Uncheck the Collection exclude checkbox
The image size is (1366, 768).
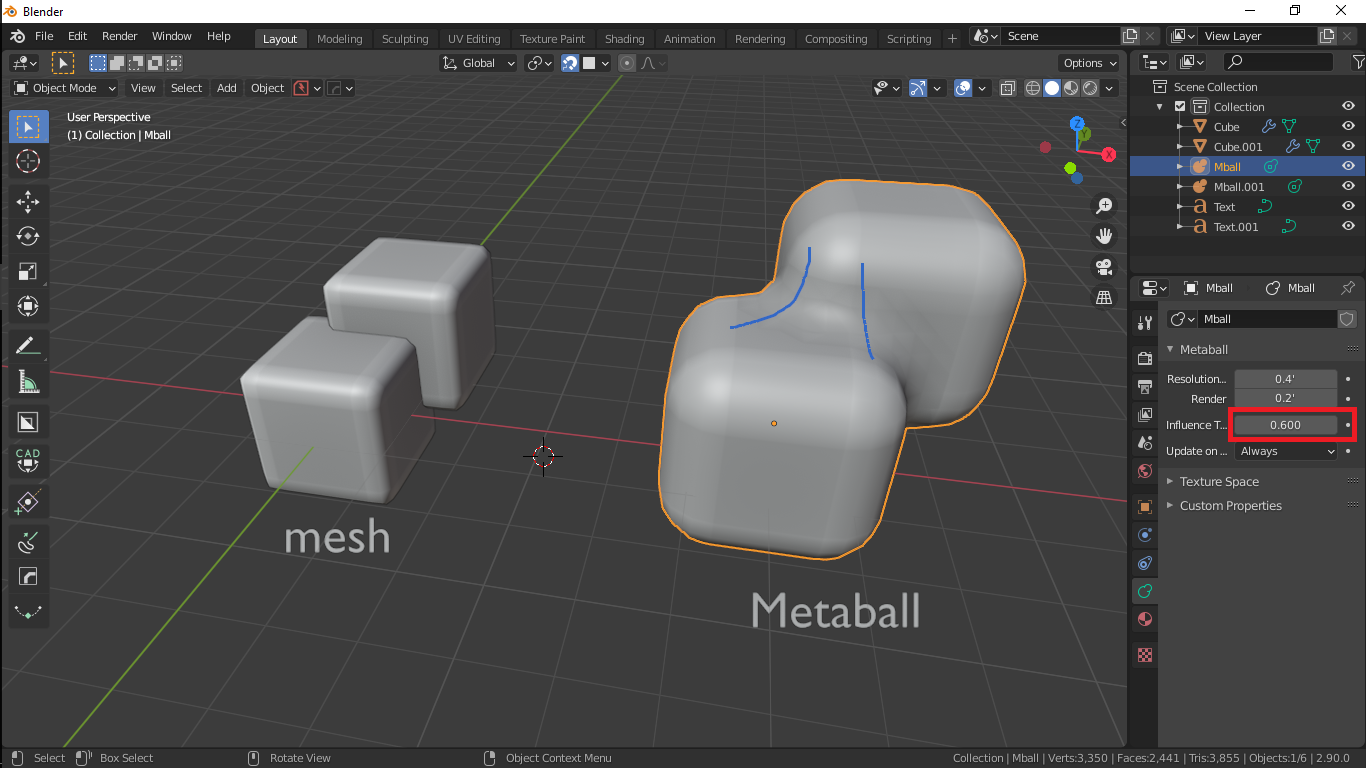tap(1180, 107)
